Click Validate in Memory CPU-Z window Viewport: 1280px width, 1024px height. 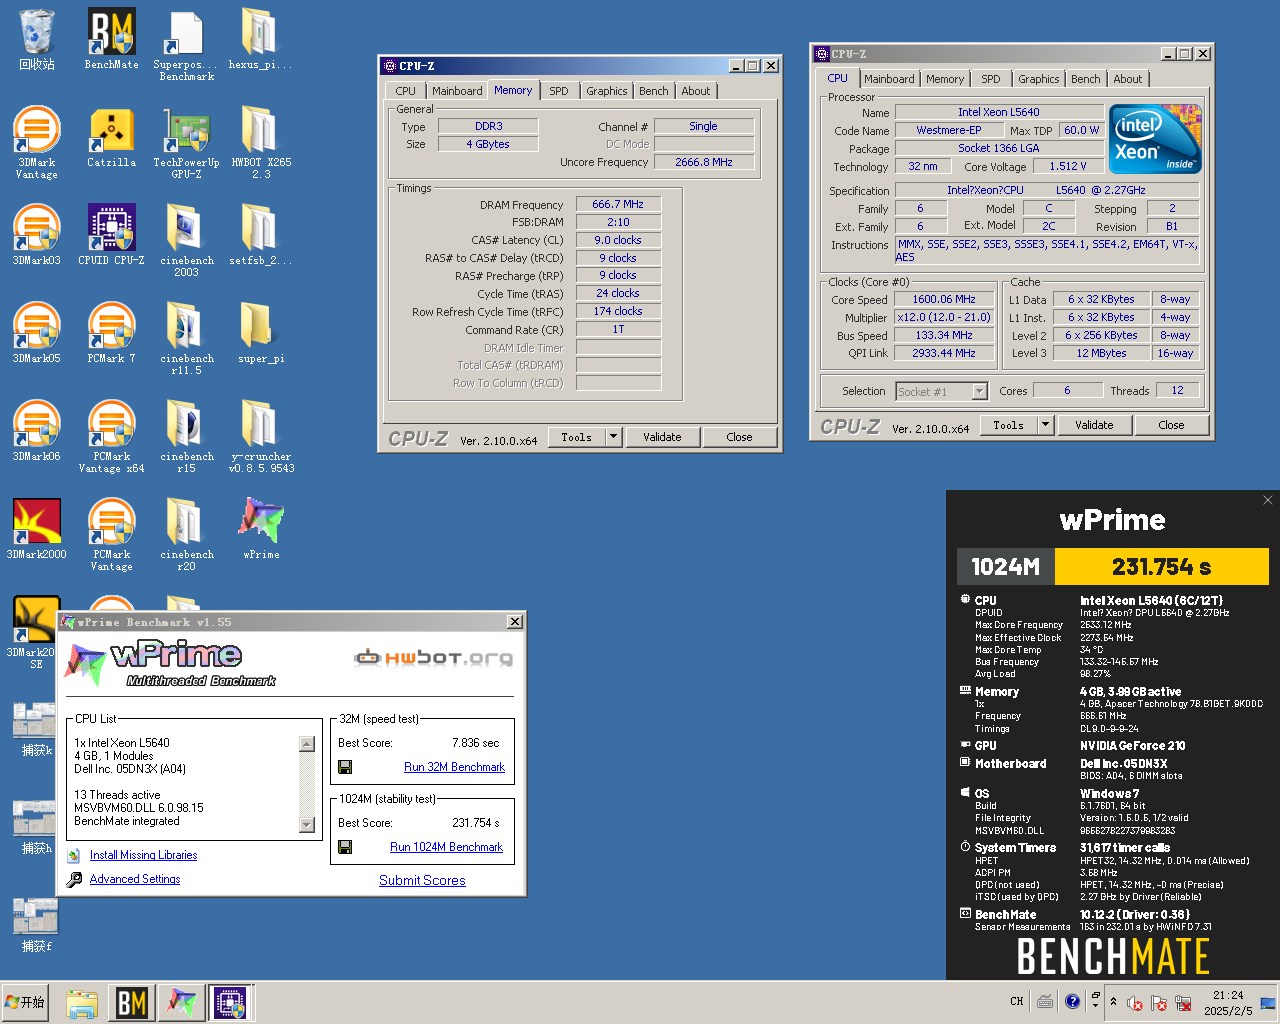[662, 437]
